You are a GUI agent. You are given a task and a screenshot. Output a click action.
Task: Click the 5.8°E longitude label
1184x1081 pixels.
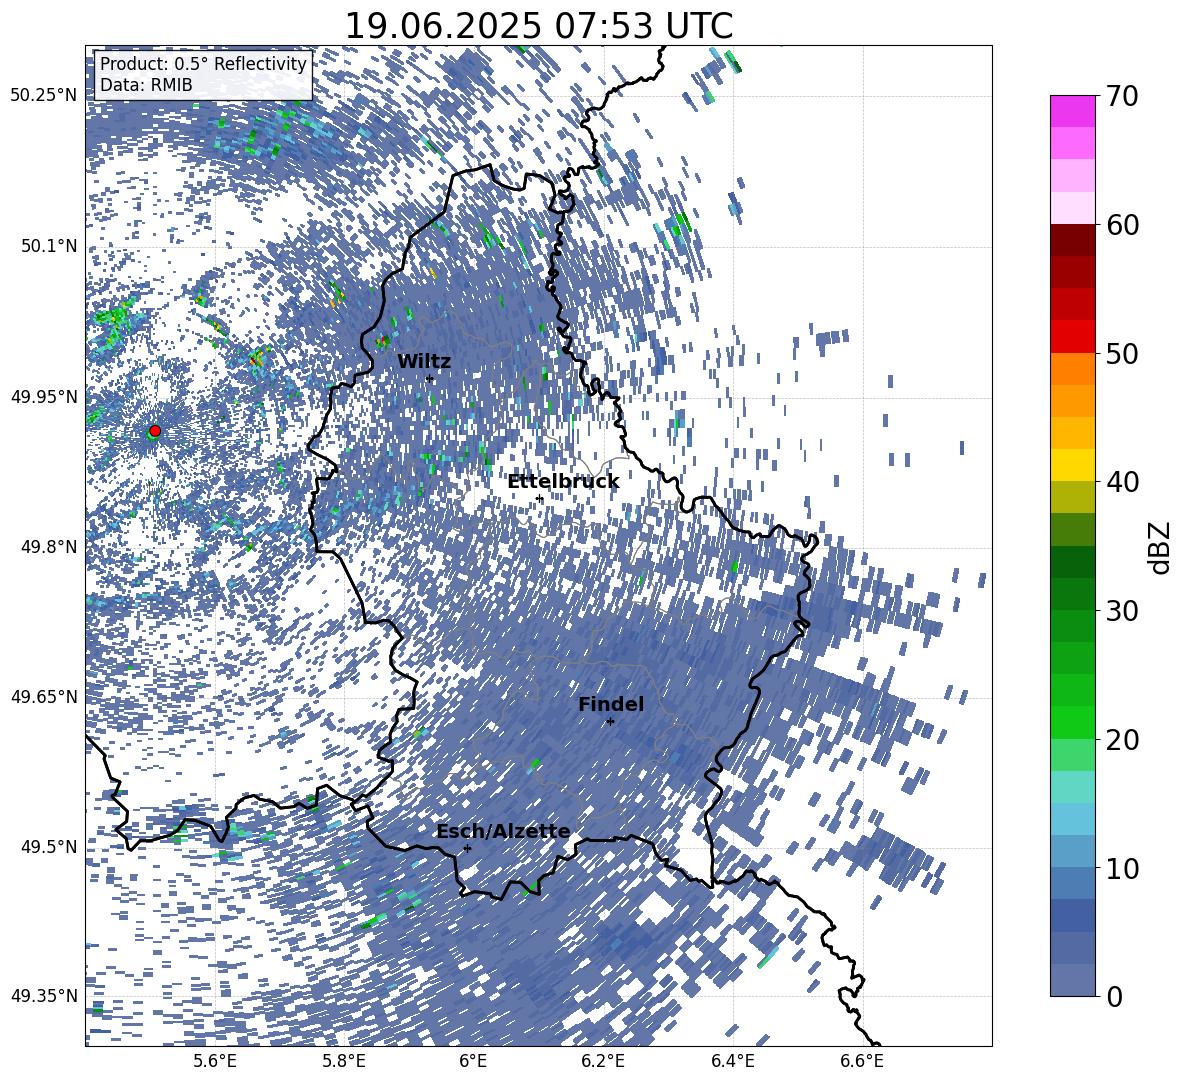(344, 1061)
